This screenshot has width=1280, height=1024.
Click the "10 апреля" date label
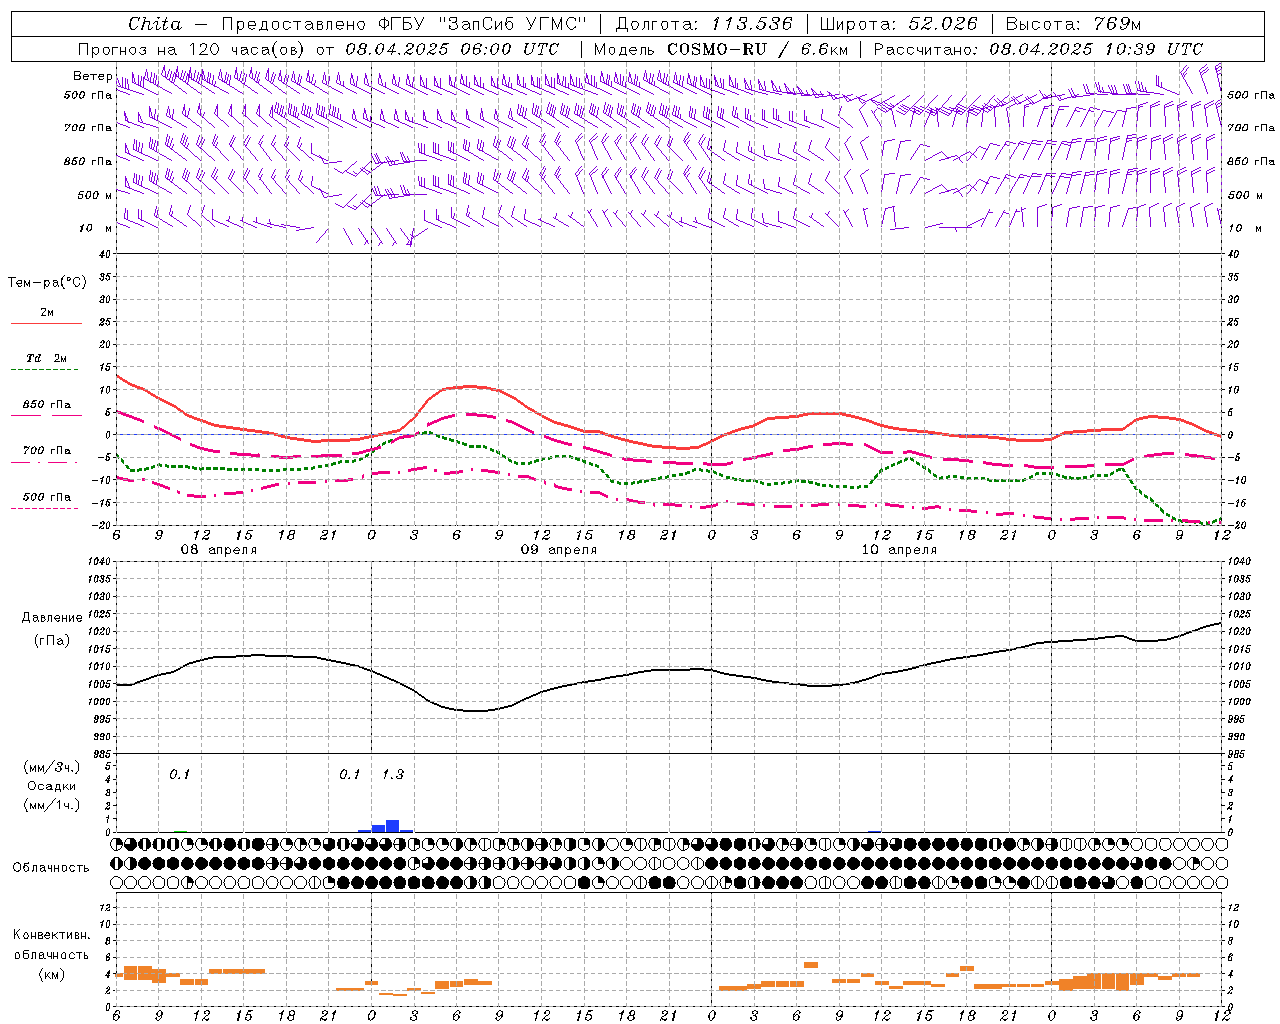pyautogui.click(x=899, y=550)
